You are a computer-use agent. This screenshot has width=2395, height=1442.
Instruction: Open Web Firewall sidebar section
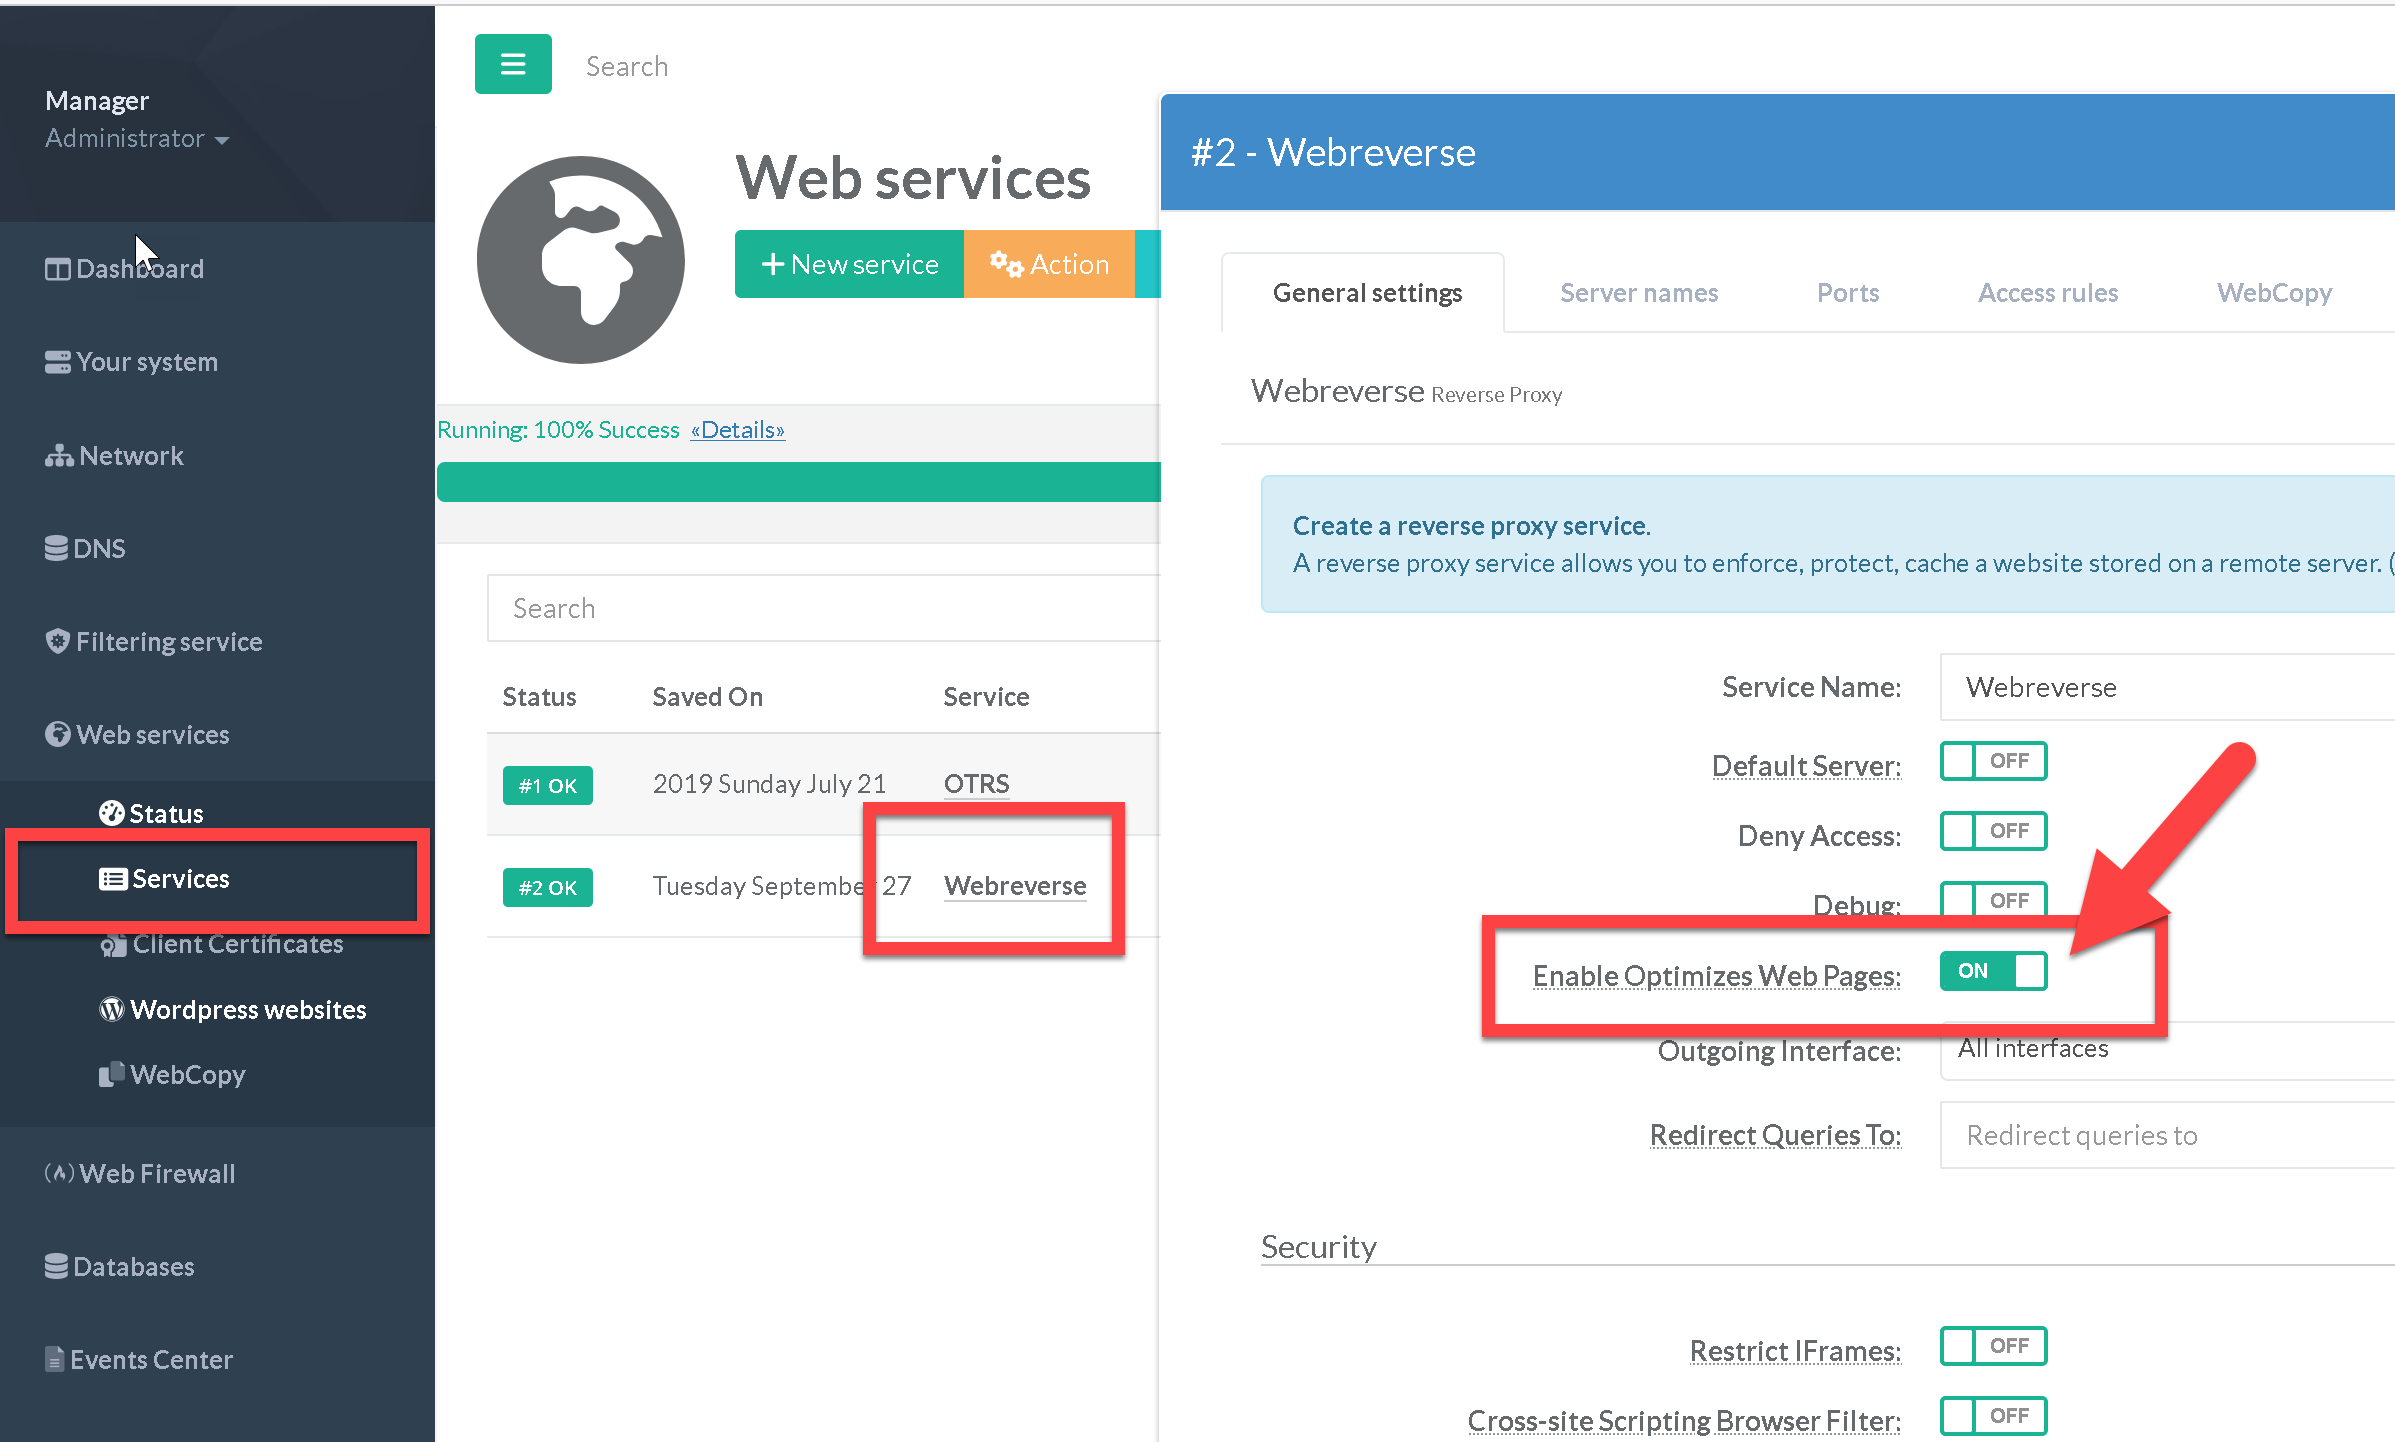pyautogui.click(x=140, y=1174)
